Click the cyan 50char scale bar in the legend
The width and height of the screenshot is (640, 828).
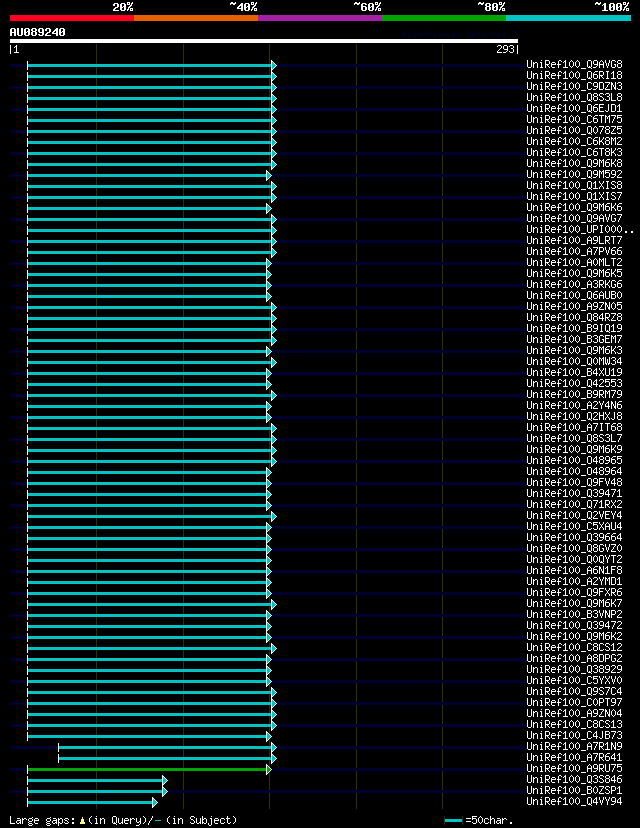[x=454, y=821]
